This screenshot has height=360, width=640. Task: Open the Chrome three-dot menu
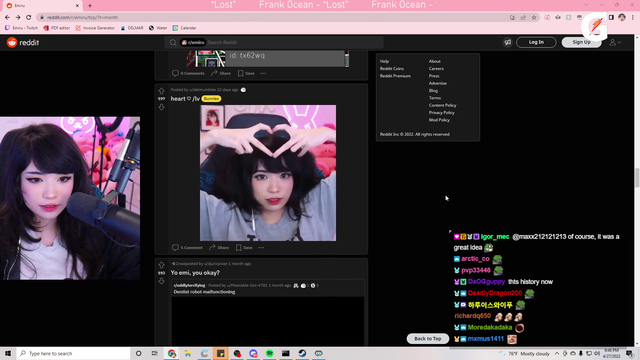(633, 18)
